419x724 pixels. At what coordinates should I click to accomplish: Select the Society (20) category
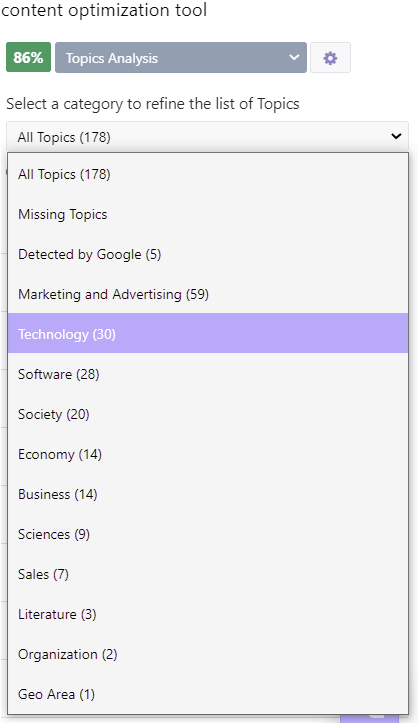(x=208, y=414)
